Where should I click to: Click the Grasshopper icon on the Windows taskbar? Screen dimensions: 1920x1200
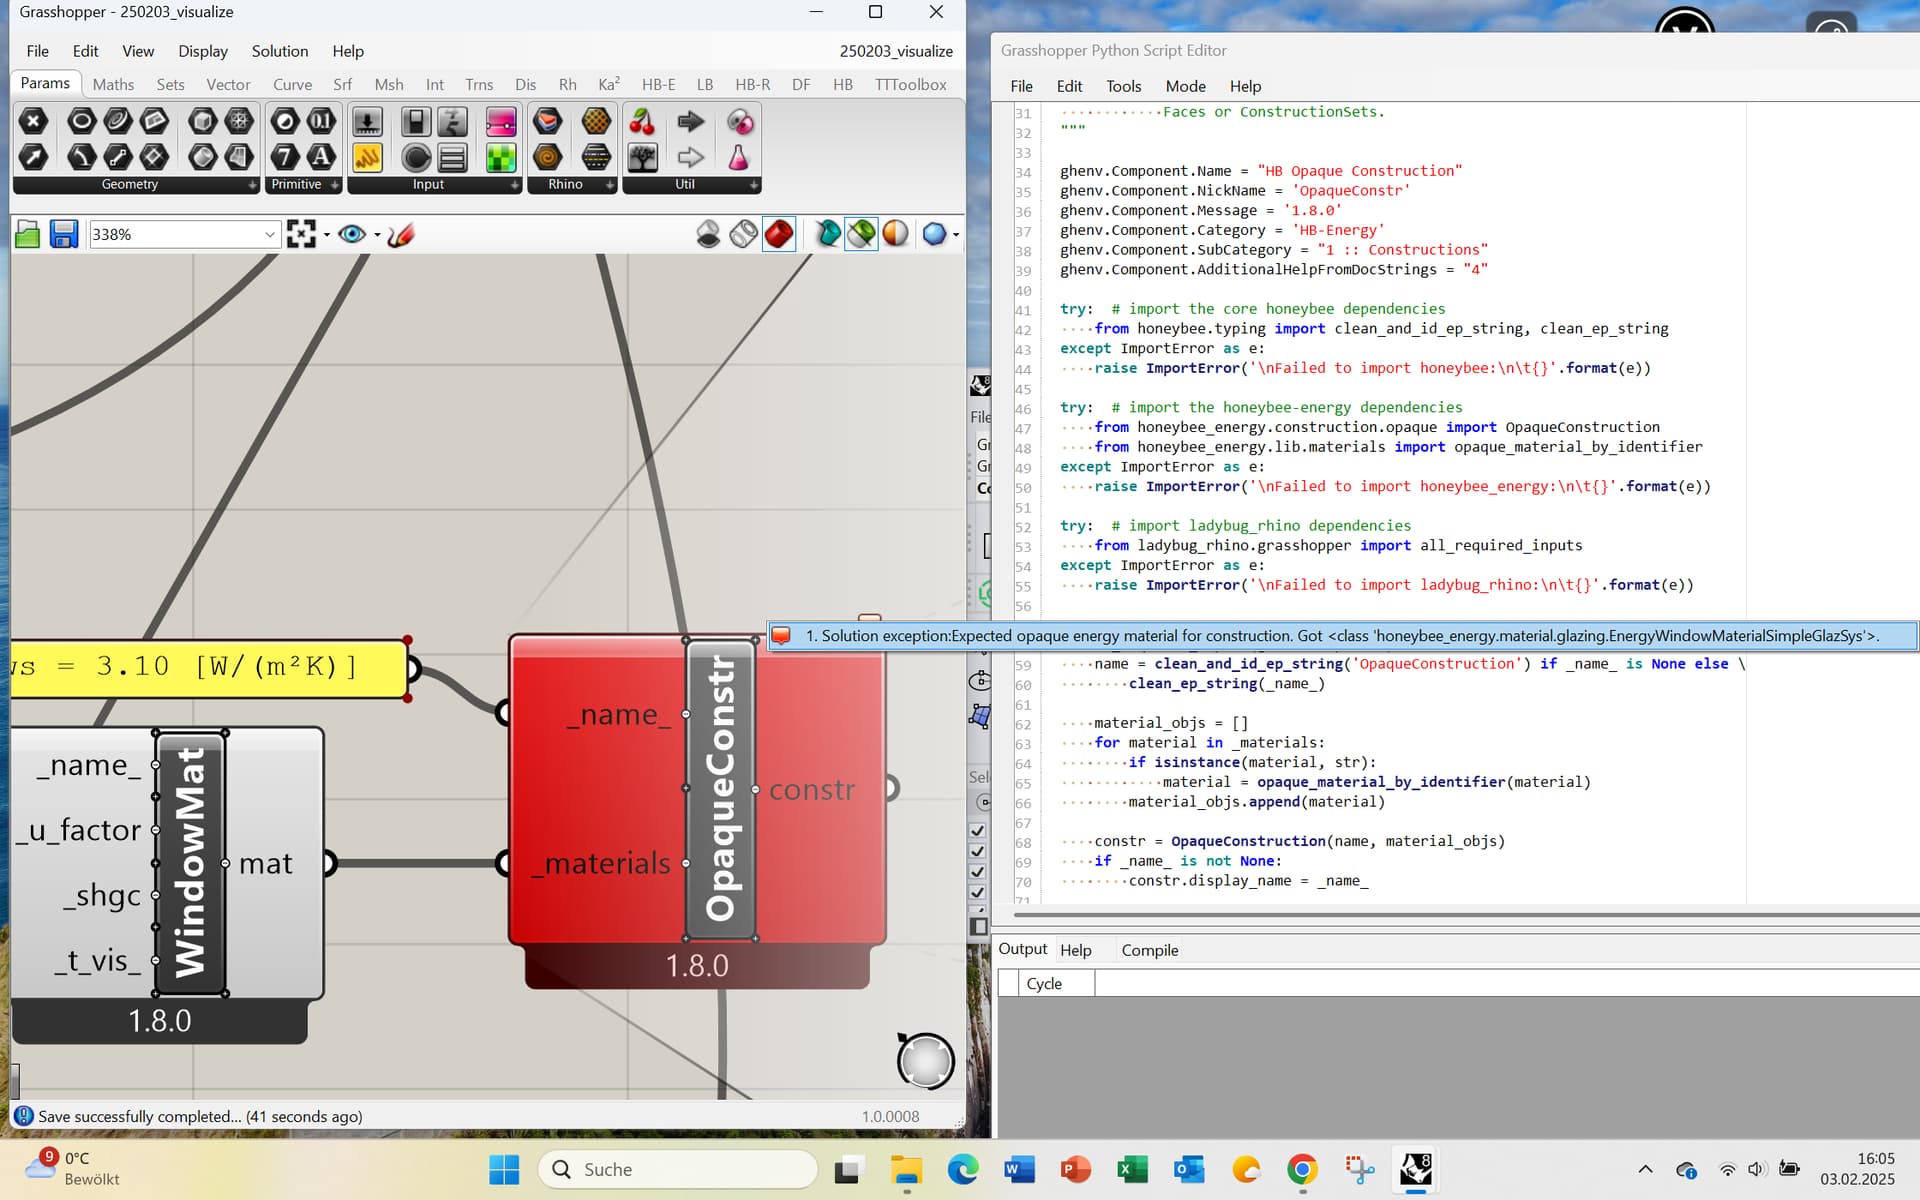tap(1415, 1168)
